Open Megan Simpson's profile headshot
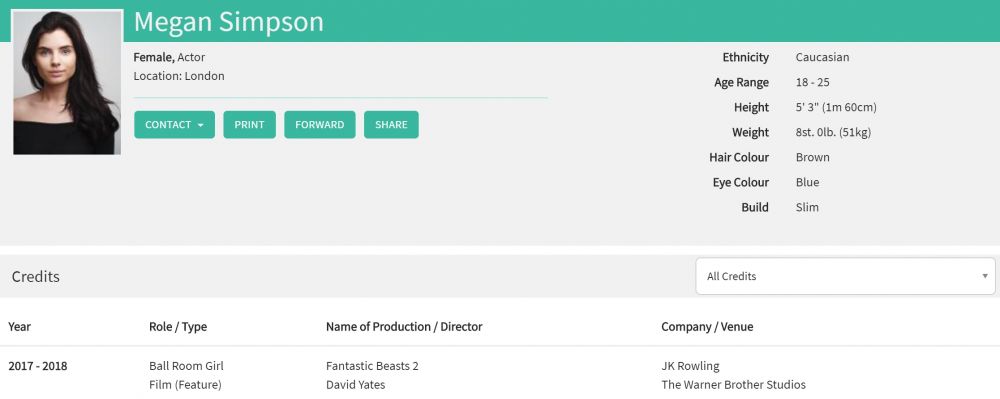Screen dimensions: 1000x399 coord(67,82)
